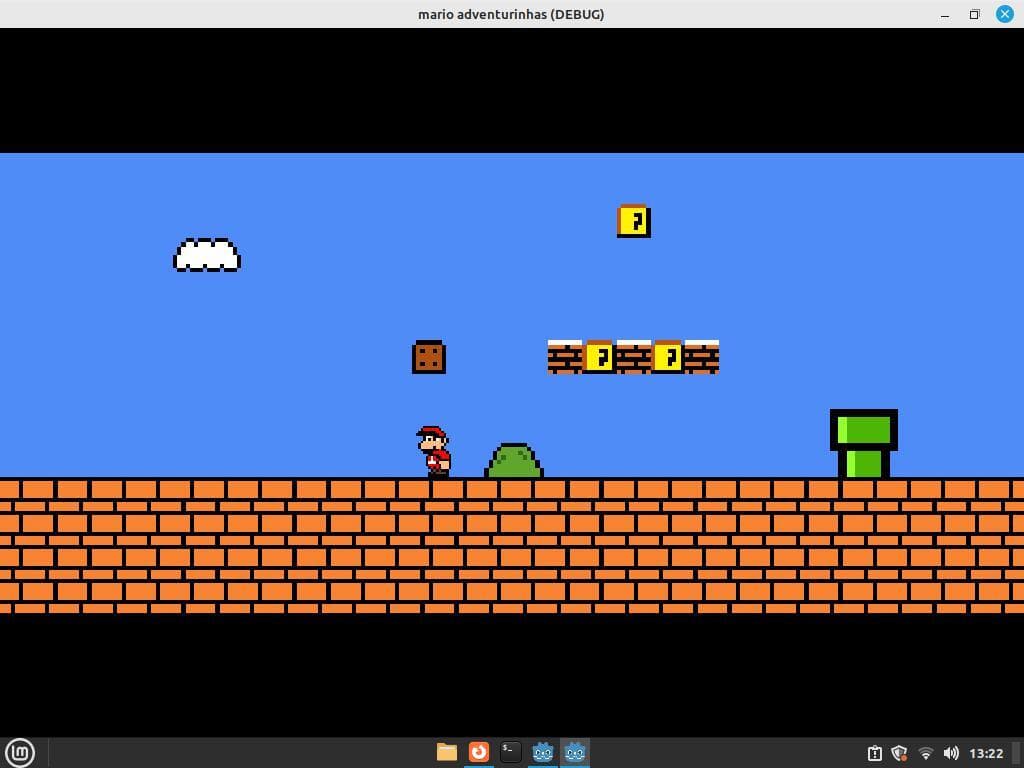This screenshot has width=1024, height=768.
Task: Click the high floating question block
Action: (633, 221)
